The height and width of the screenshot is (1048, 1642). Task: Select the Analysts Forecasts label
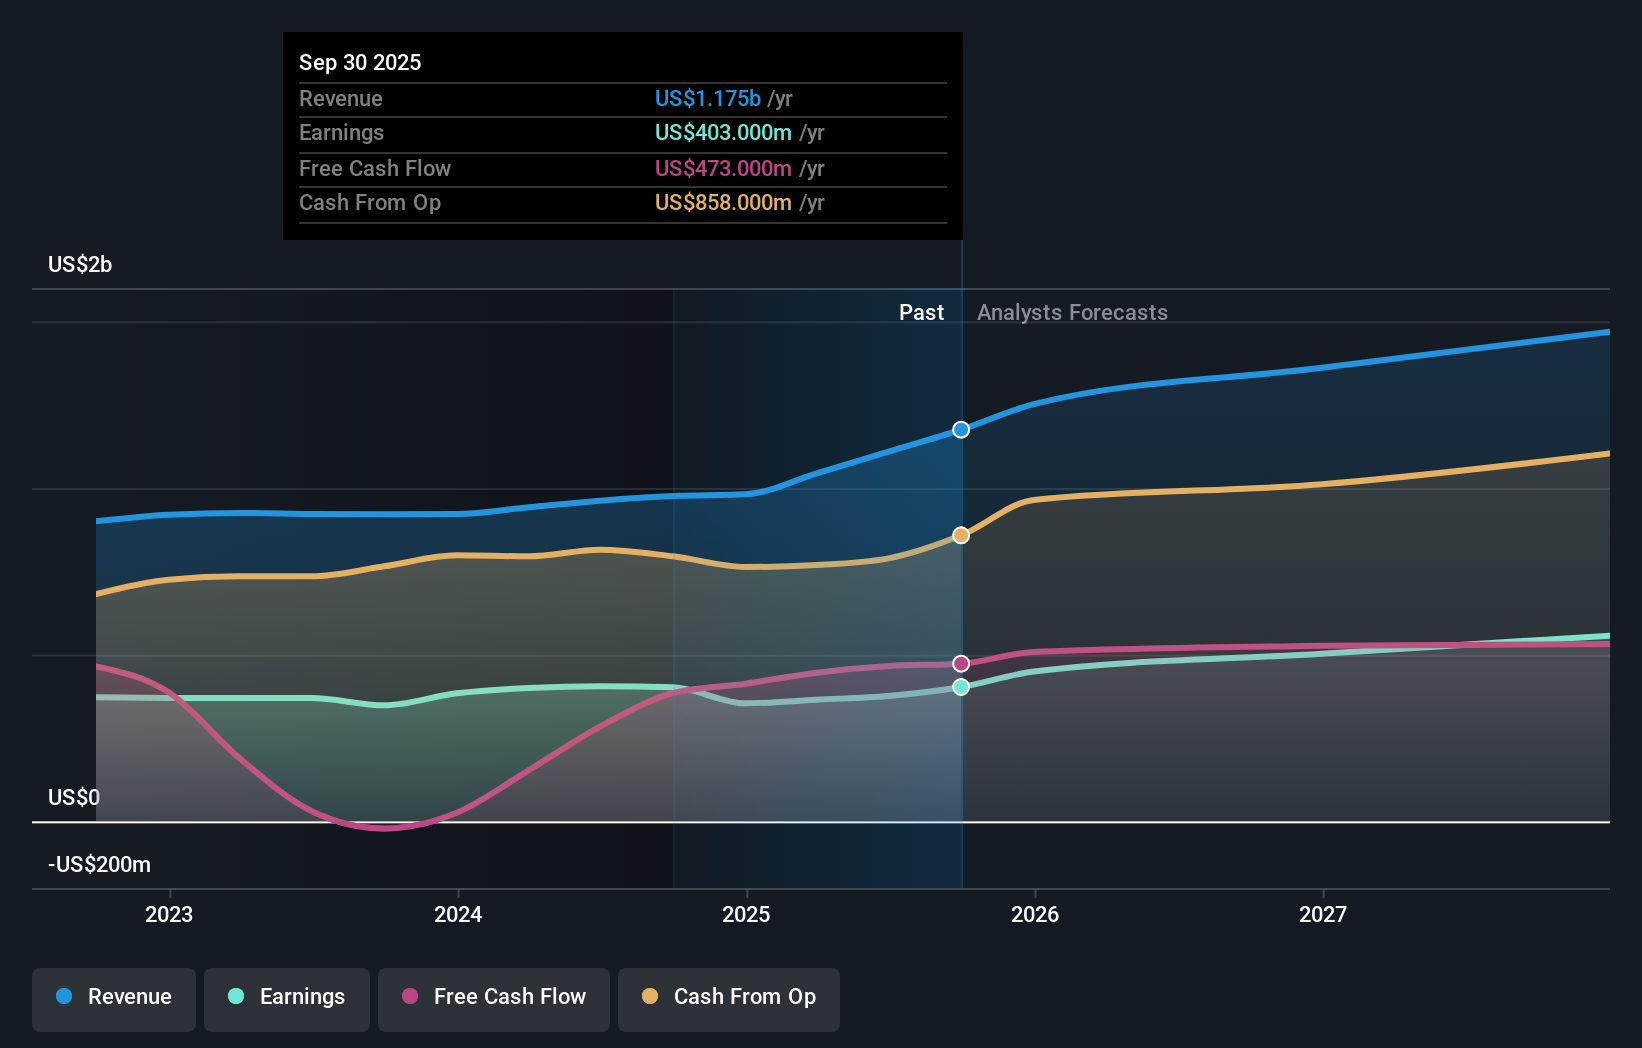click(x=1072, y=312)
